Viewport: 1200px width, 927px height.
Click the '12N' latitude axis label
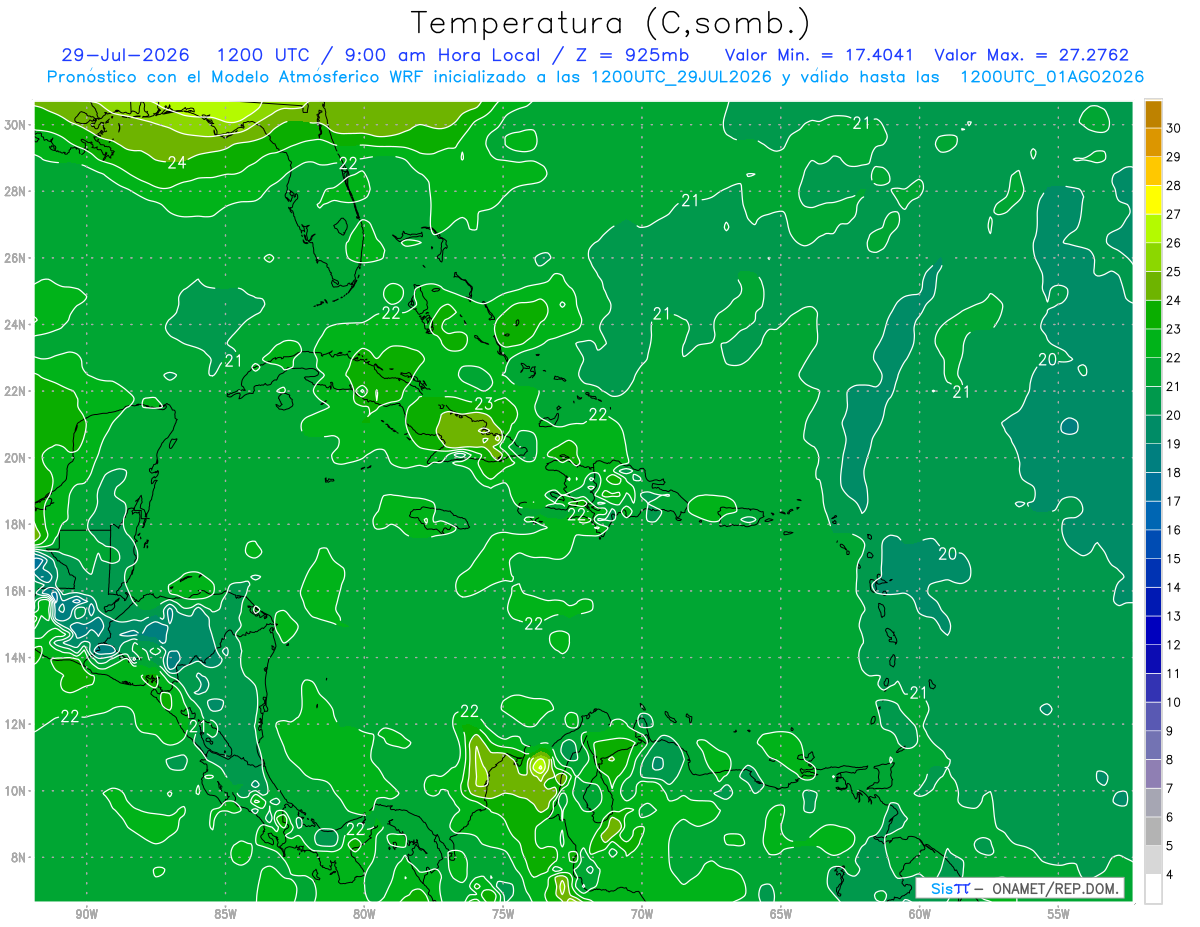[17, 724]
